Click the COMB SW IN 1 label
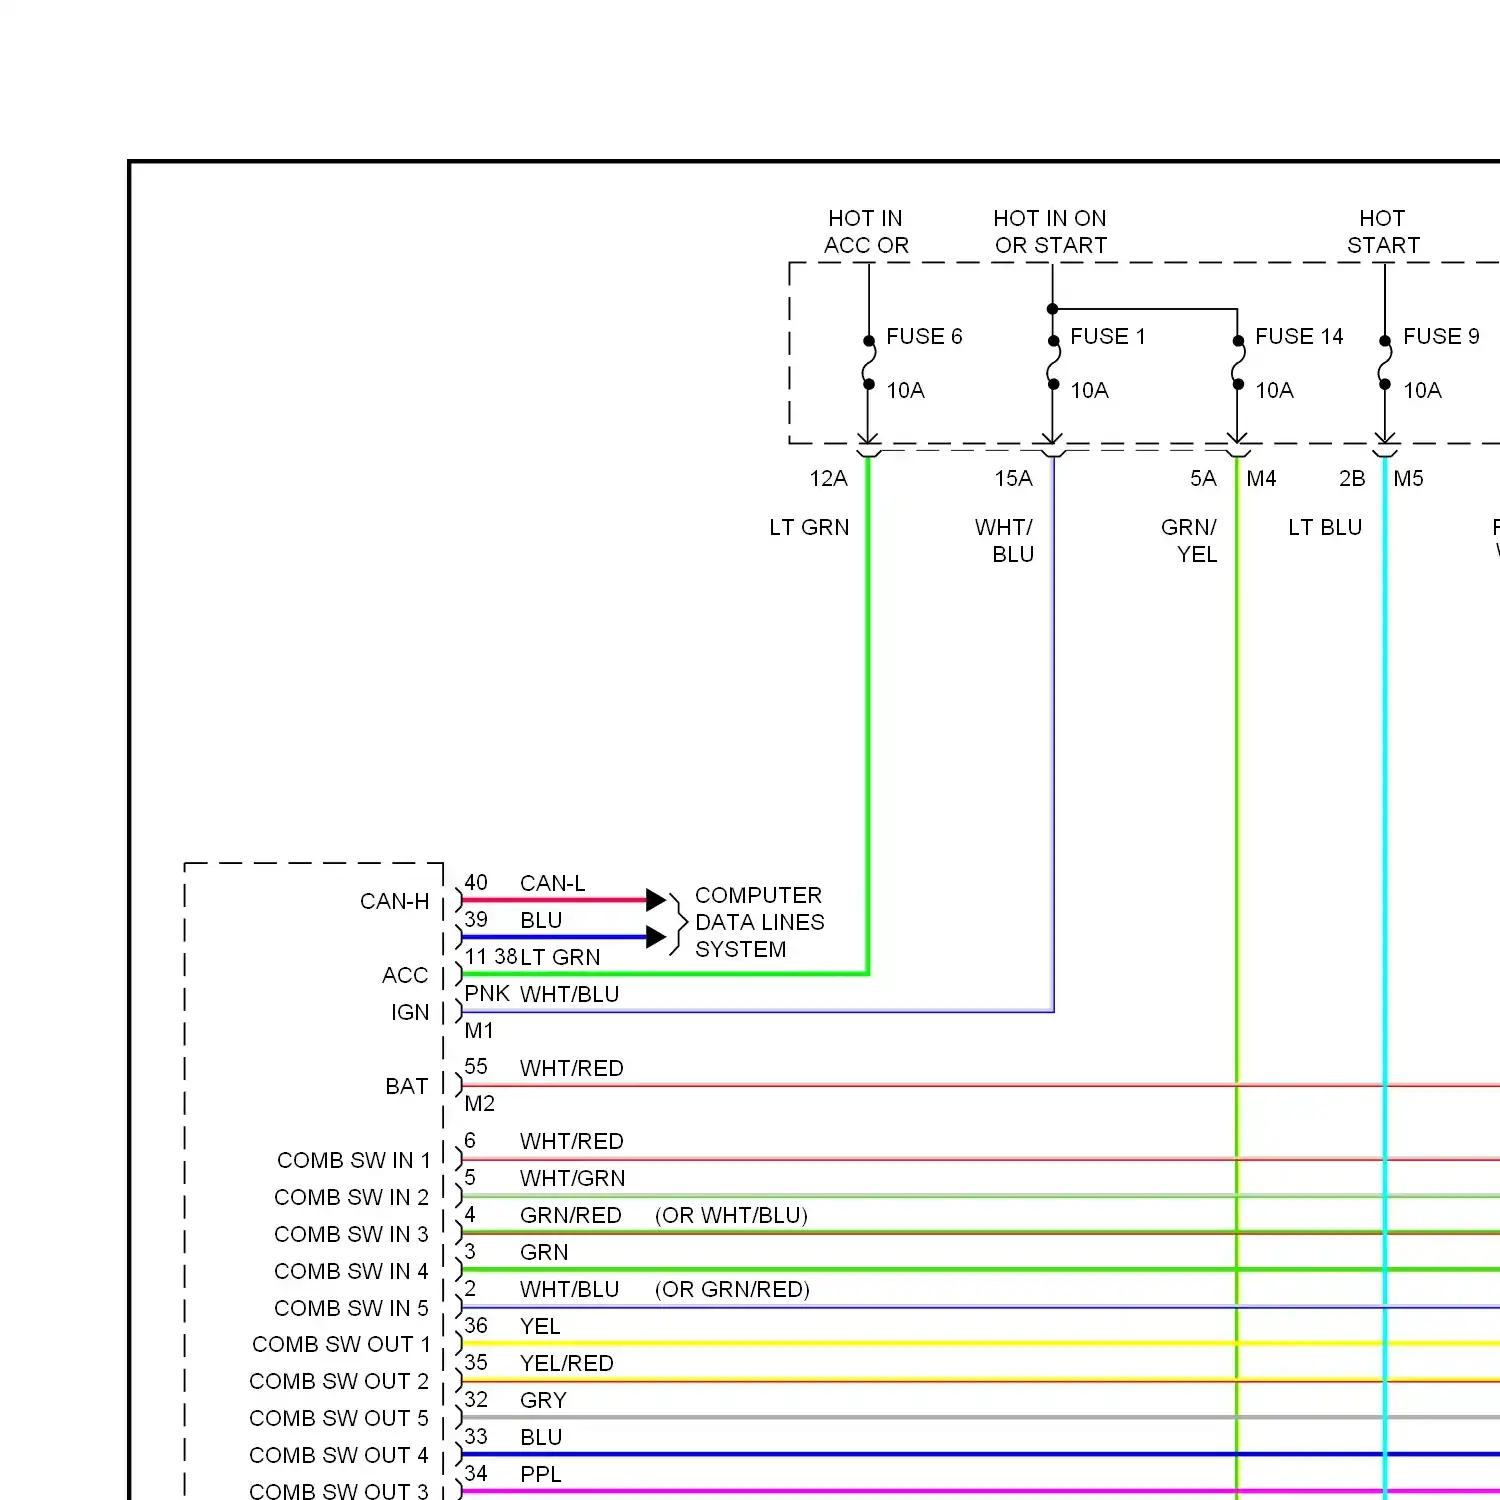Image resolution: width=1500 pixels, height=1500 pixels. [x=354, y=1160]
